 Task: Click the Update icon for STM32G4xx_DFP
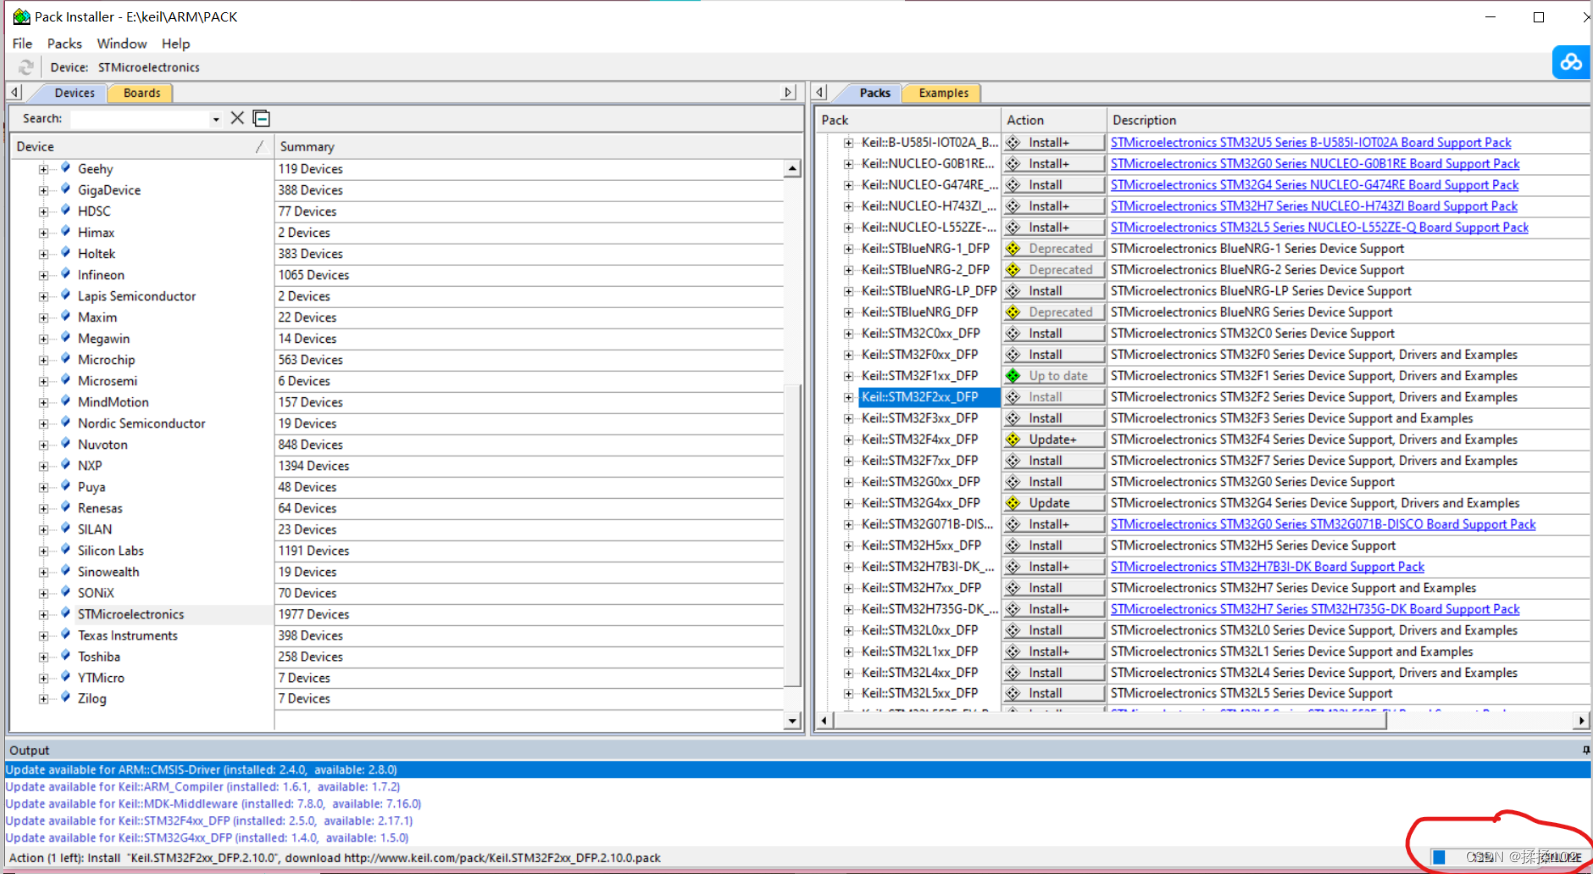[x=1013, y=503]
